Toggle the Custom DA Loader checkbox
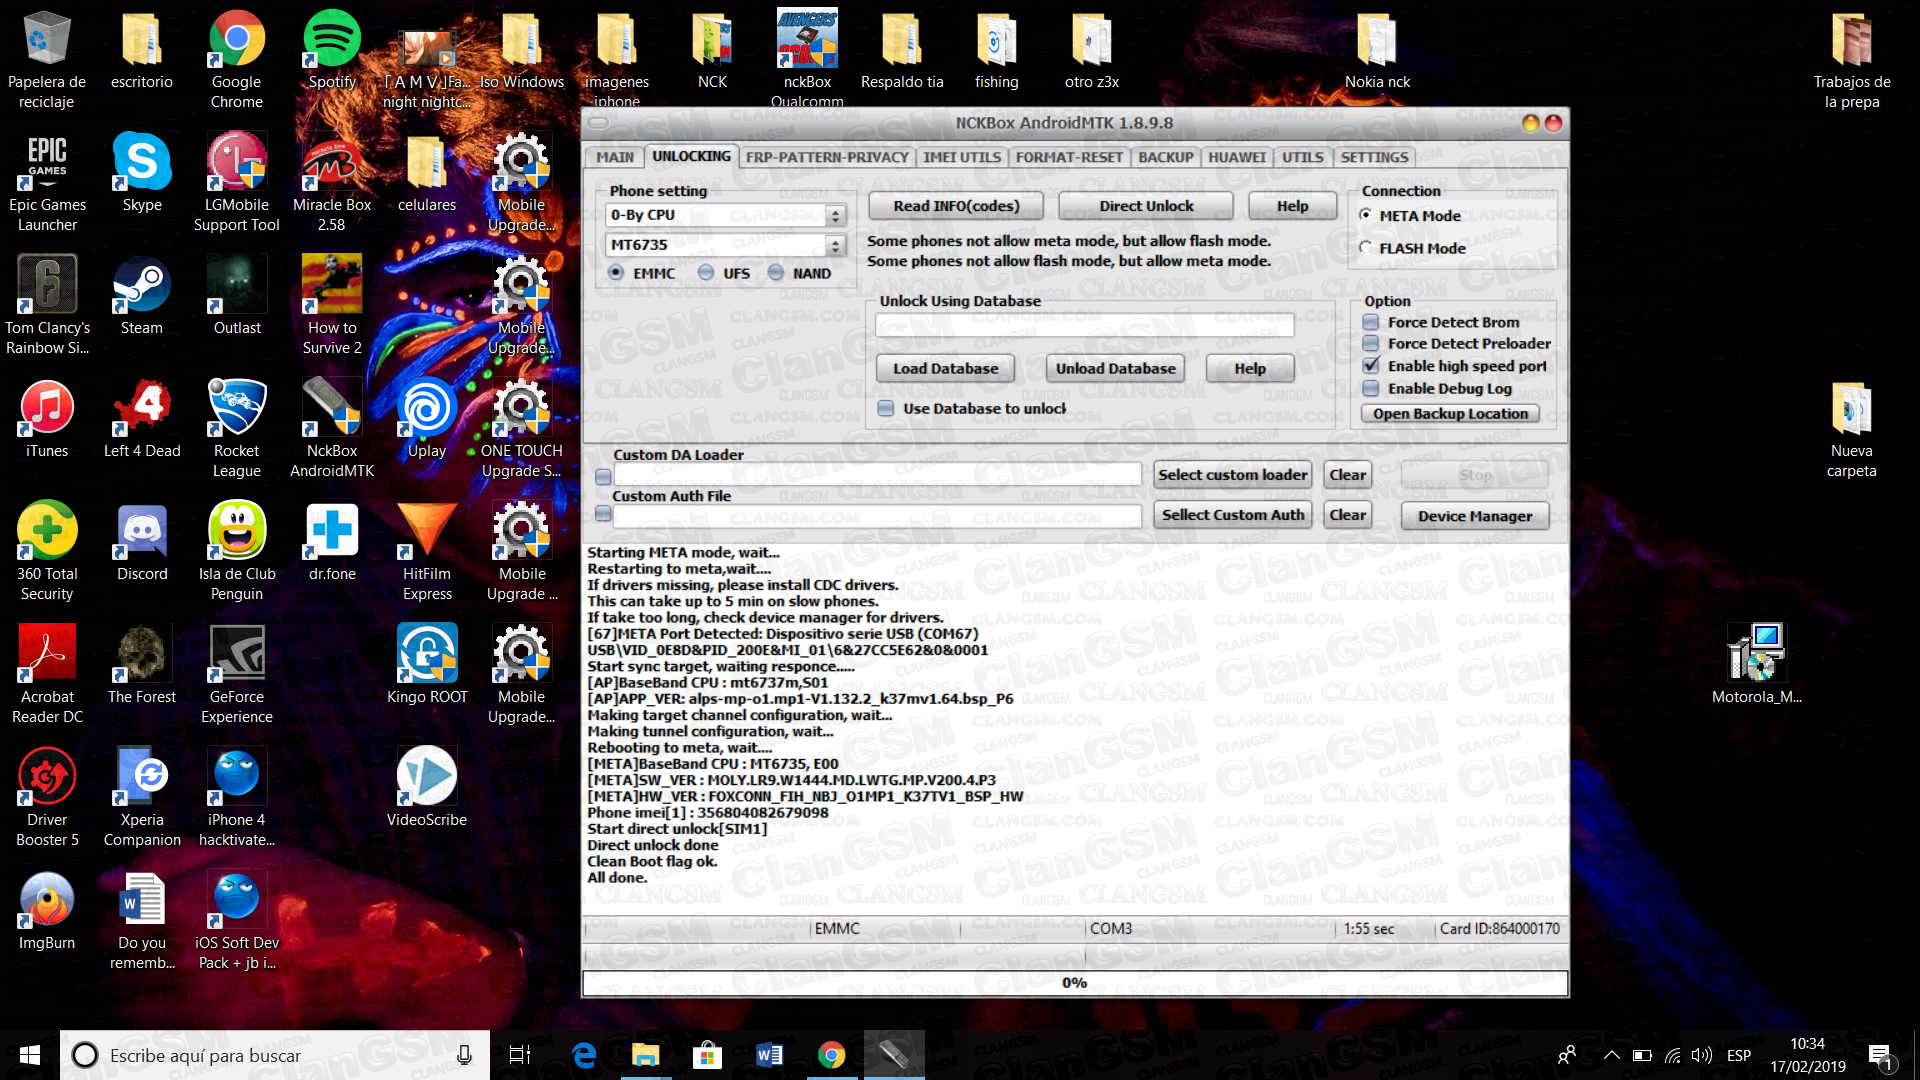Screen dimensions: 1920x1080 (603, 477)
